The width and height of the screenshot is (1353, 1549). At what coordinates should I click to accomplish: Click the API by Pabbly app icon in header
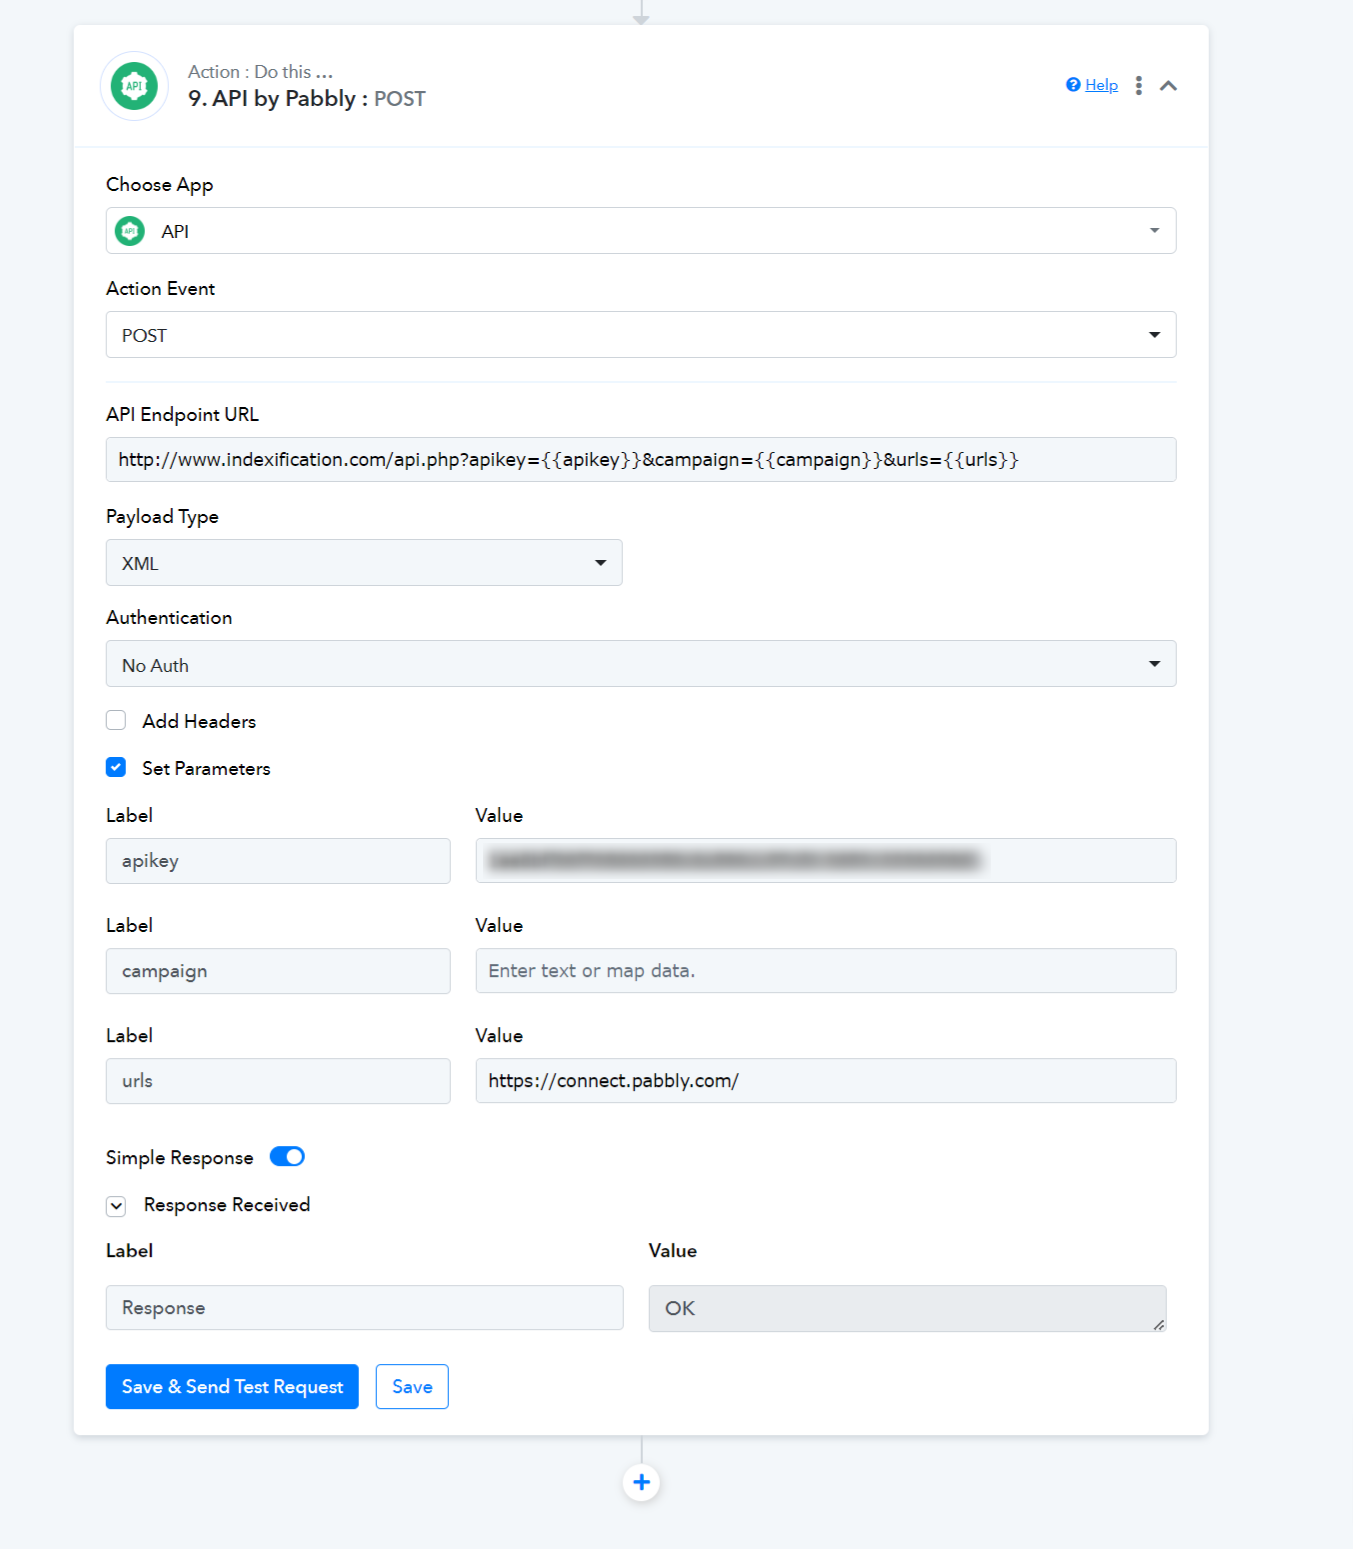tap(134, 86)
